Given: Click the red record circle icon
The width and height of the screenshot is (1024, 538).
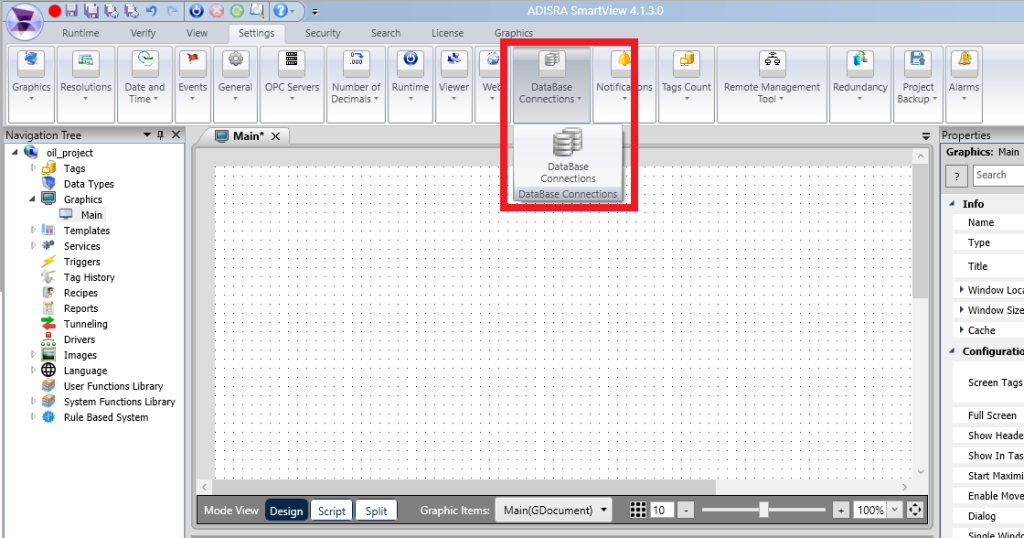Looking at the screenshot, I should (x=55, y=10).
